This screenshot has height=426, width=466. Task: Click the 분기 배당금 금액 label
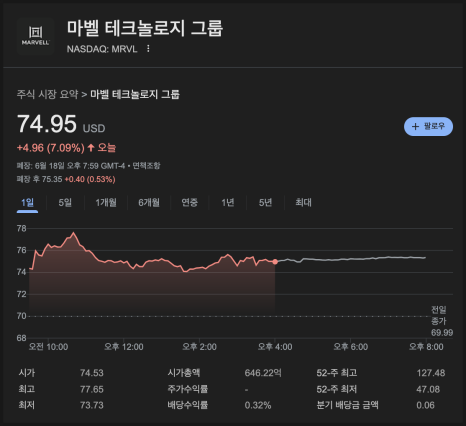pyautogui.click(x=347, y=405)
